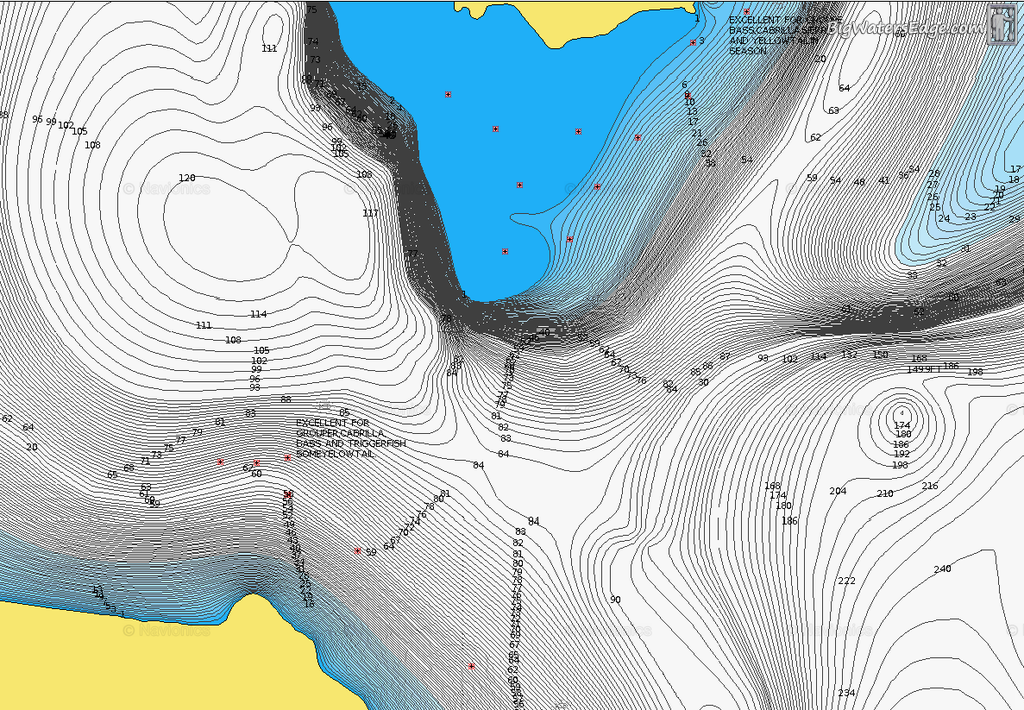Select the southernmost red fishing marker on the chart
1024x710 pixels.
coord(471,666)
